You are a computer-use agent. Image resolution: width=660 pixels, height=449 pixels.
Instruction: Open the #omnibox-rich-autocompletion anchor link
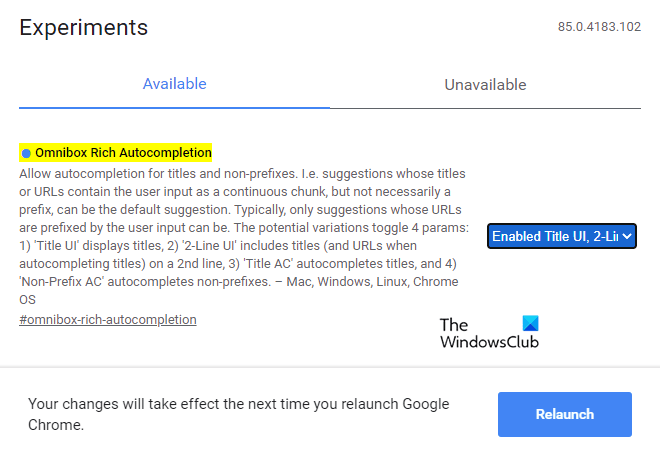point(108,319)
